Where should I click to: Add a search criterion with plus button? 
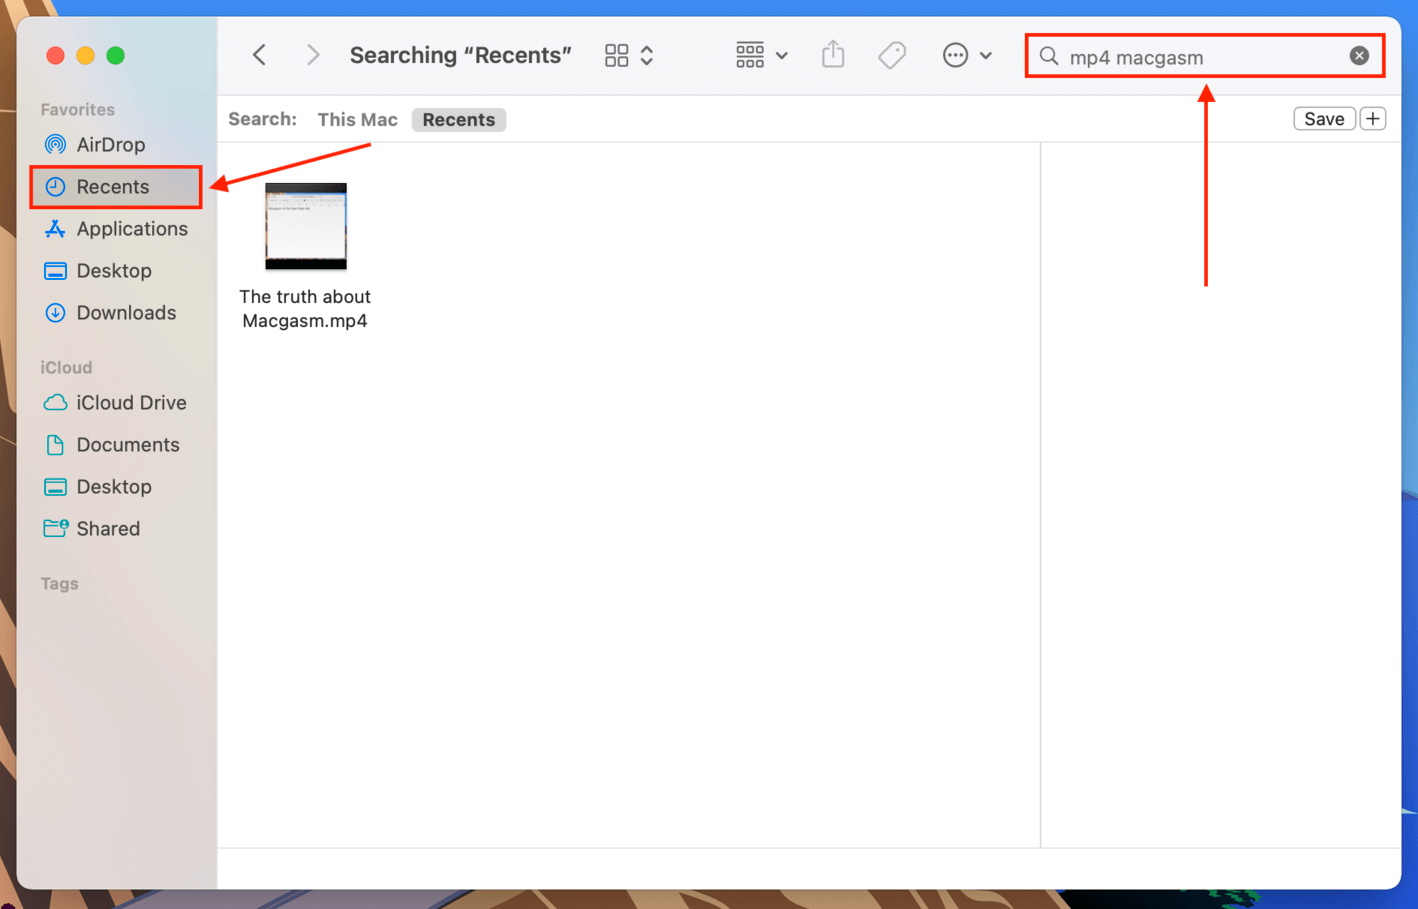pyautogui.click(x=1373, y=119)
